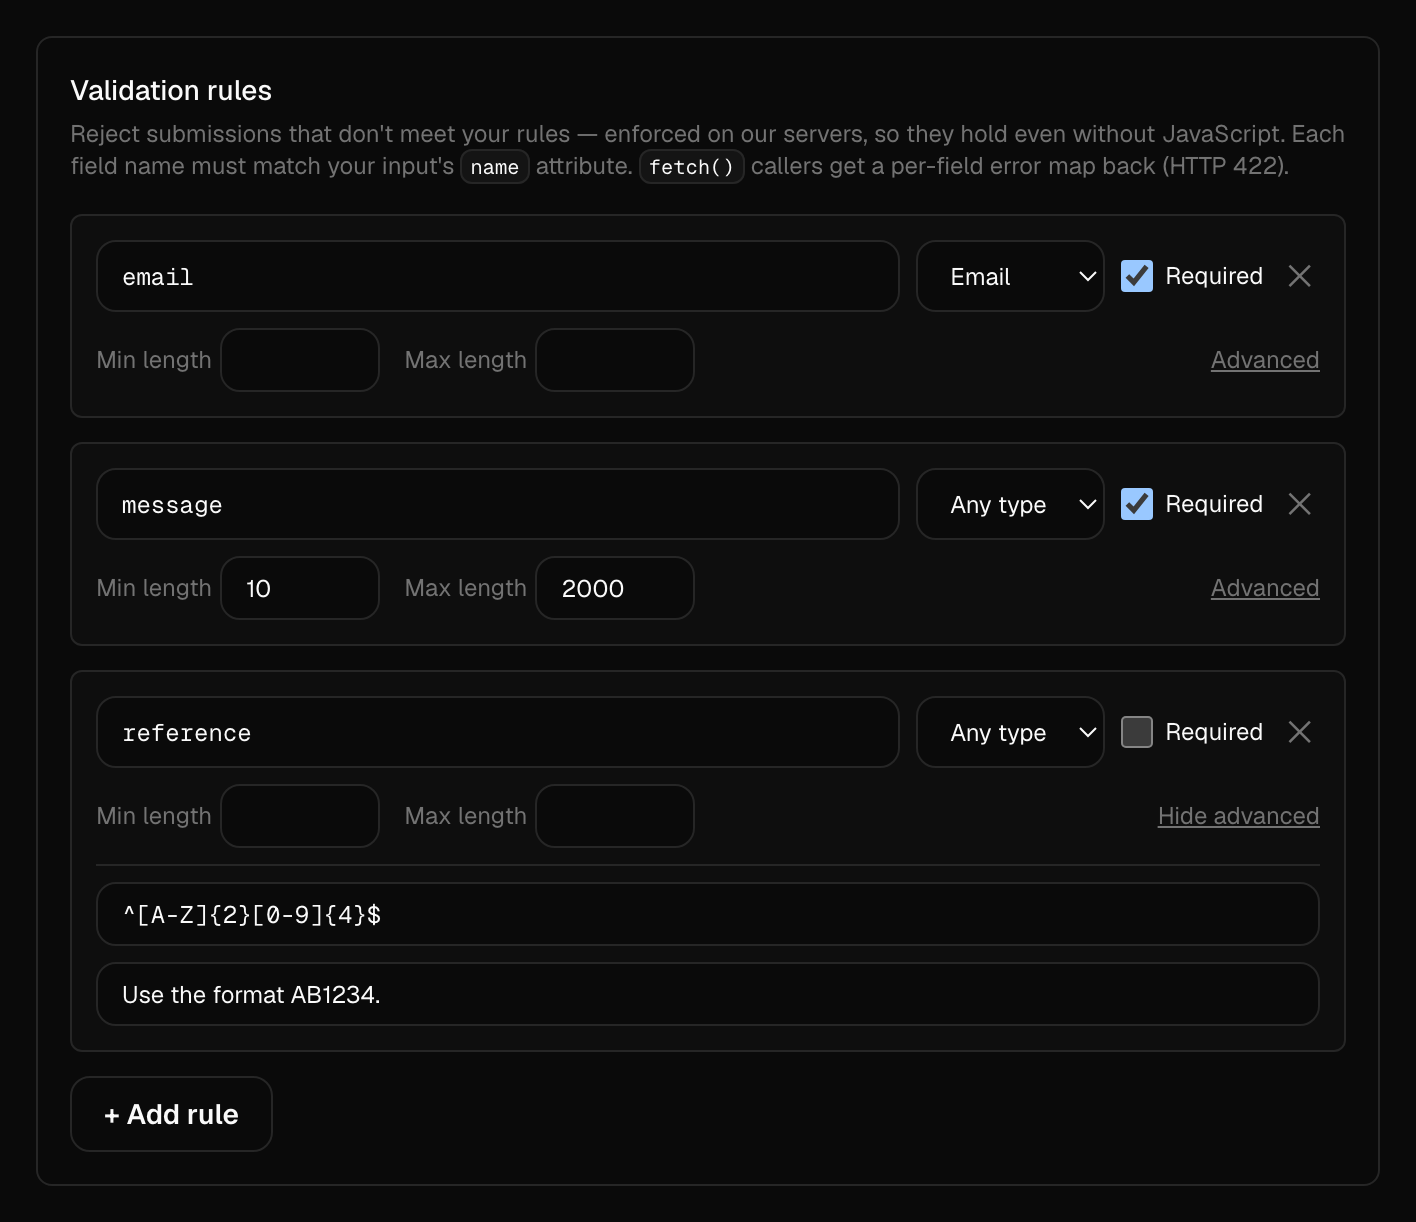Click the message Min length box showing 10

(x=300, y=588)
